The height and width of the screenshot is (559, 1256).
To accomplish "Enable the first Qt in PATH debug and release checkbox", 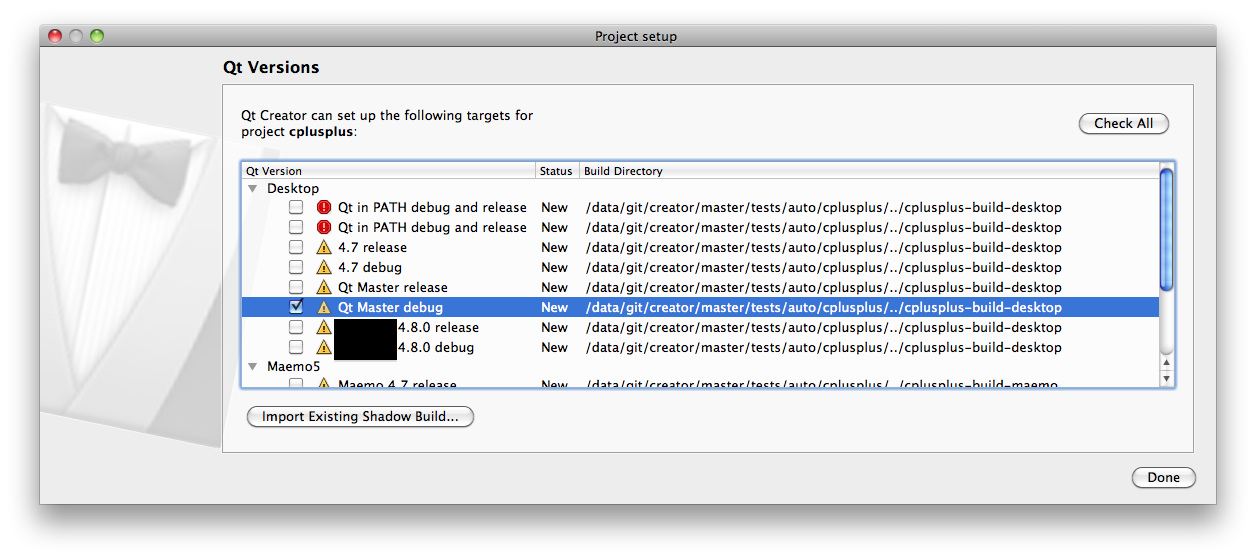I will click(296, 207).
